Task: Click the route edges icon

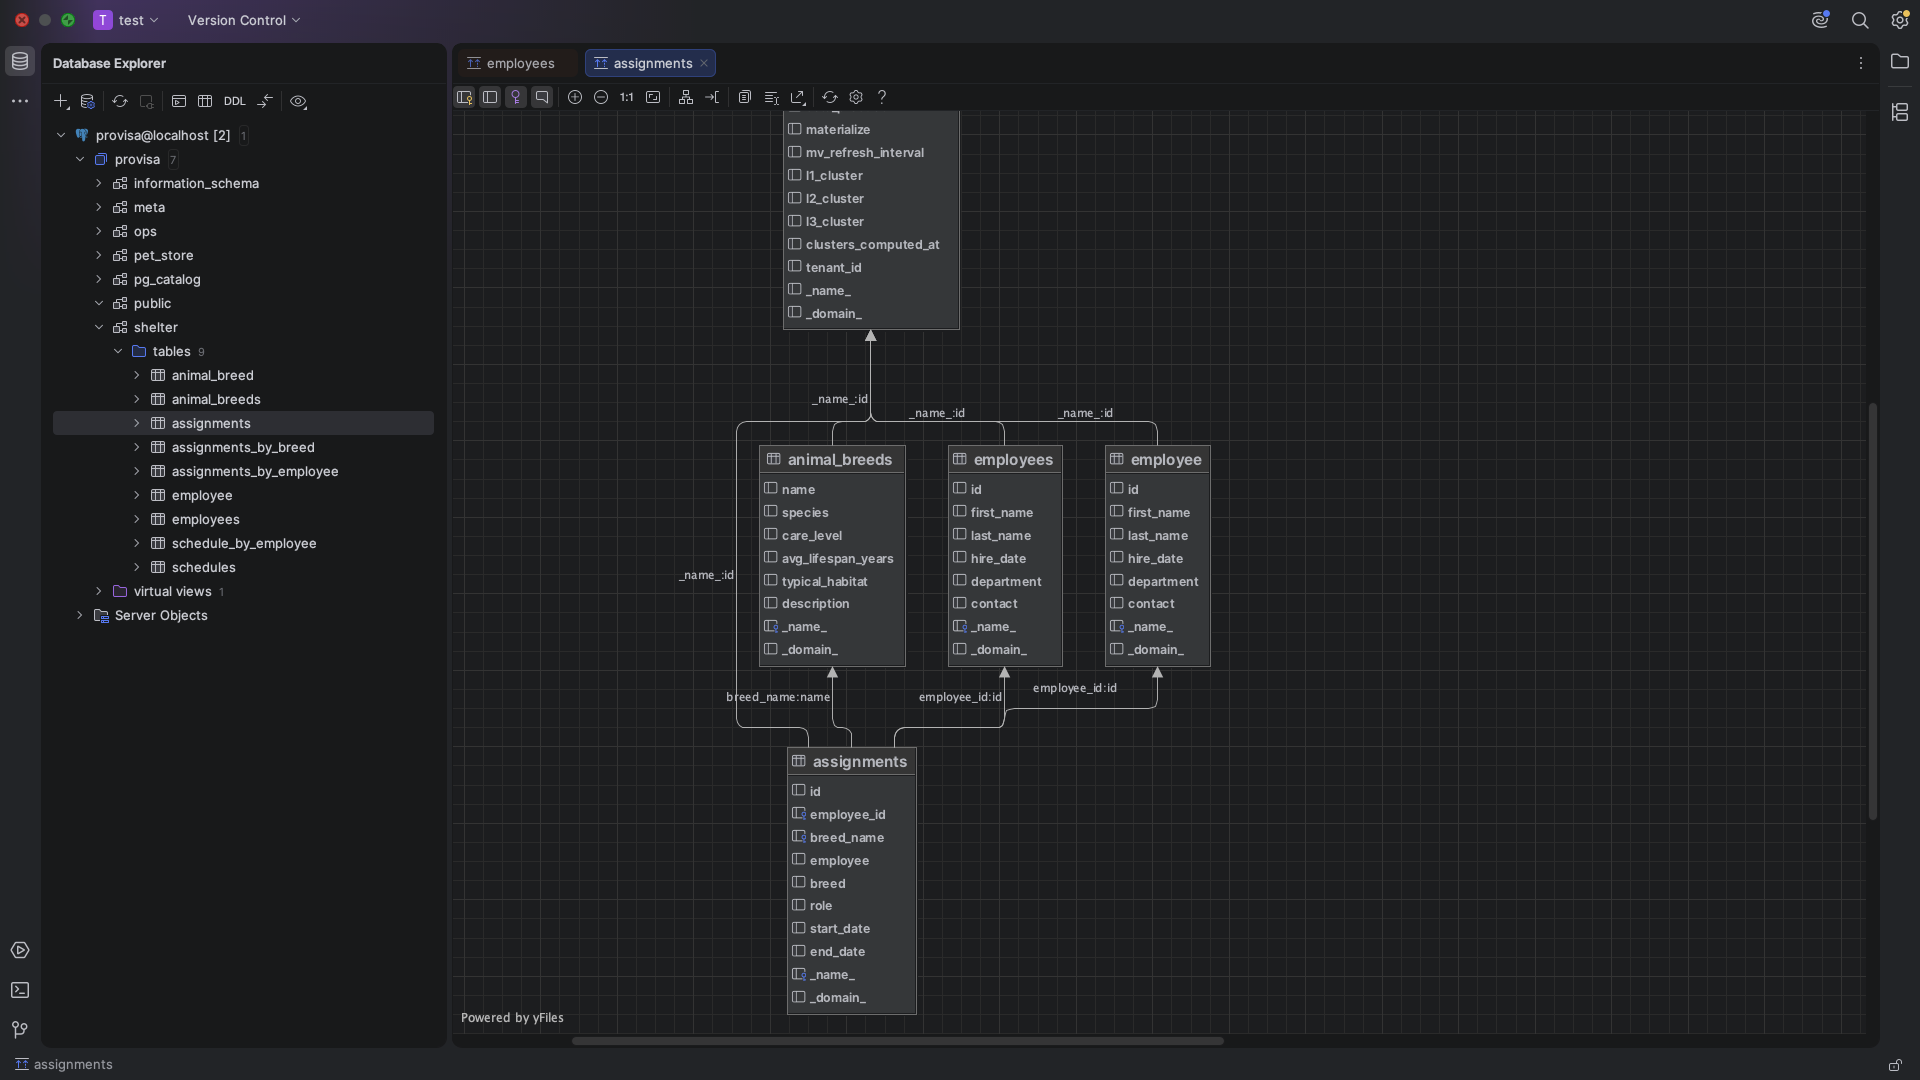Action: coord(712,97)
